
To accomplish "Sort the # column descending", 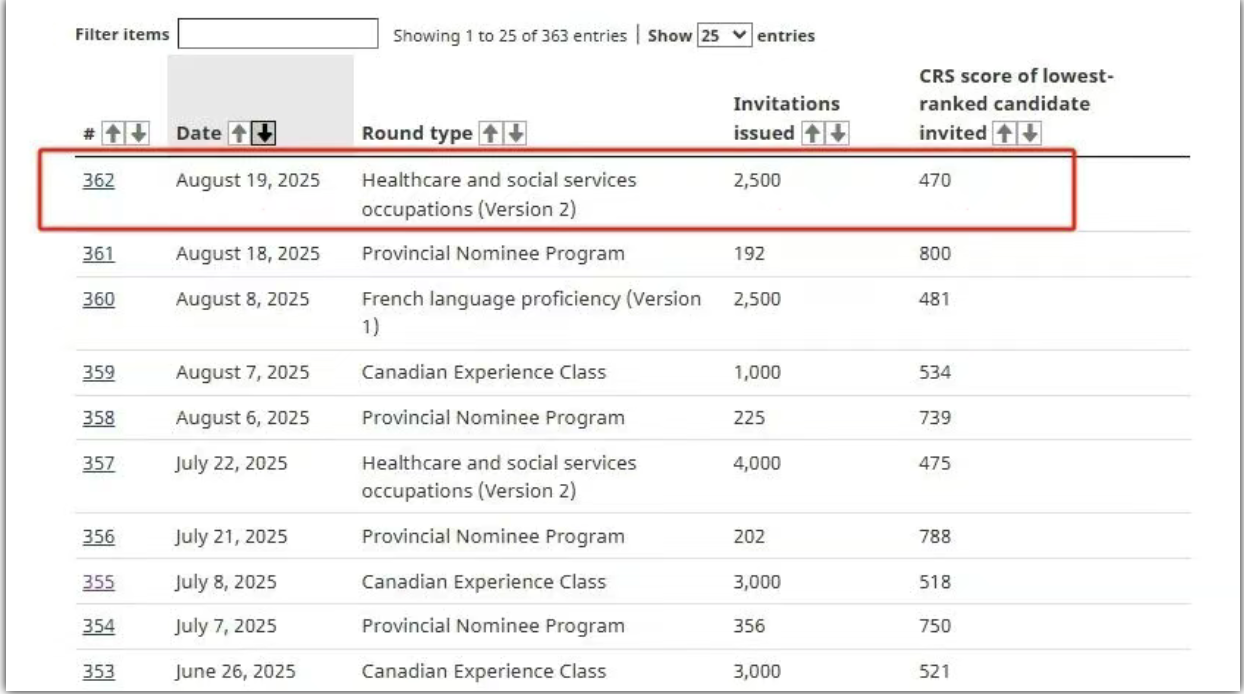I will (x=138, y=133).
